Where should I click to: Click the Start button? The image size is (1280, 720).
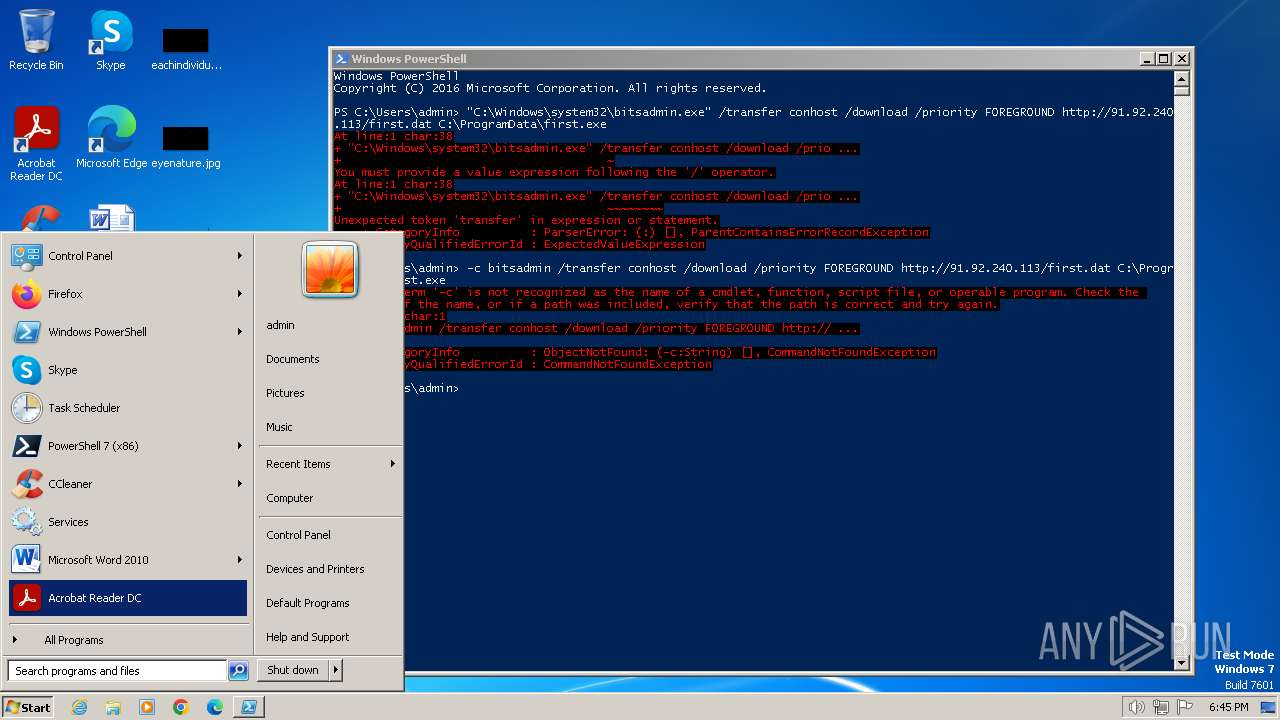[x=28, y=707]
